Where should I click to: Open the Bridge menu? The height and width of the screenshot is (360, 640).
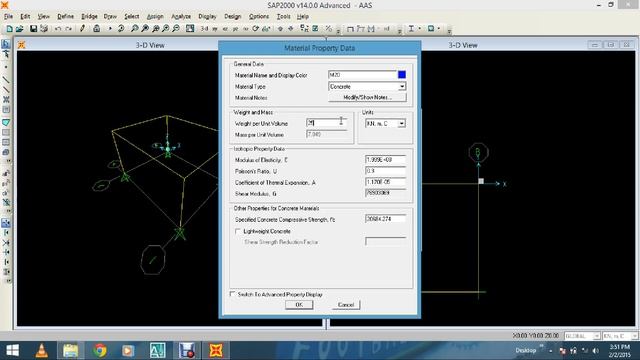coord(89,16)
